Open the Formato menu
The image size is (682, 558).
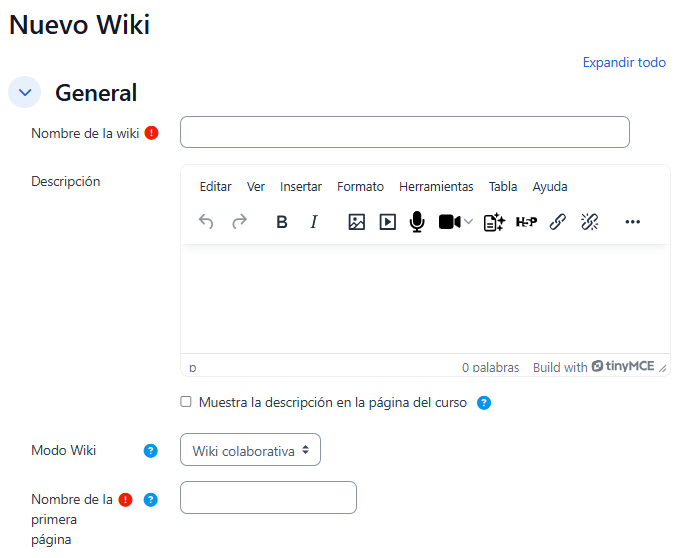(360, 187)
